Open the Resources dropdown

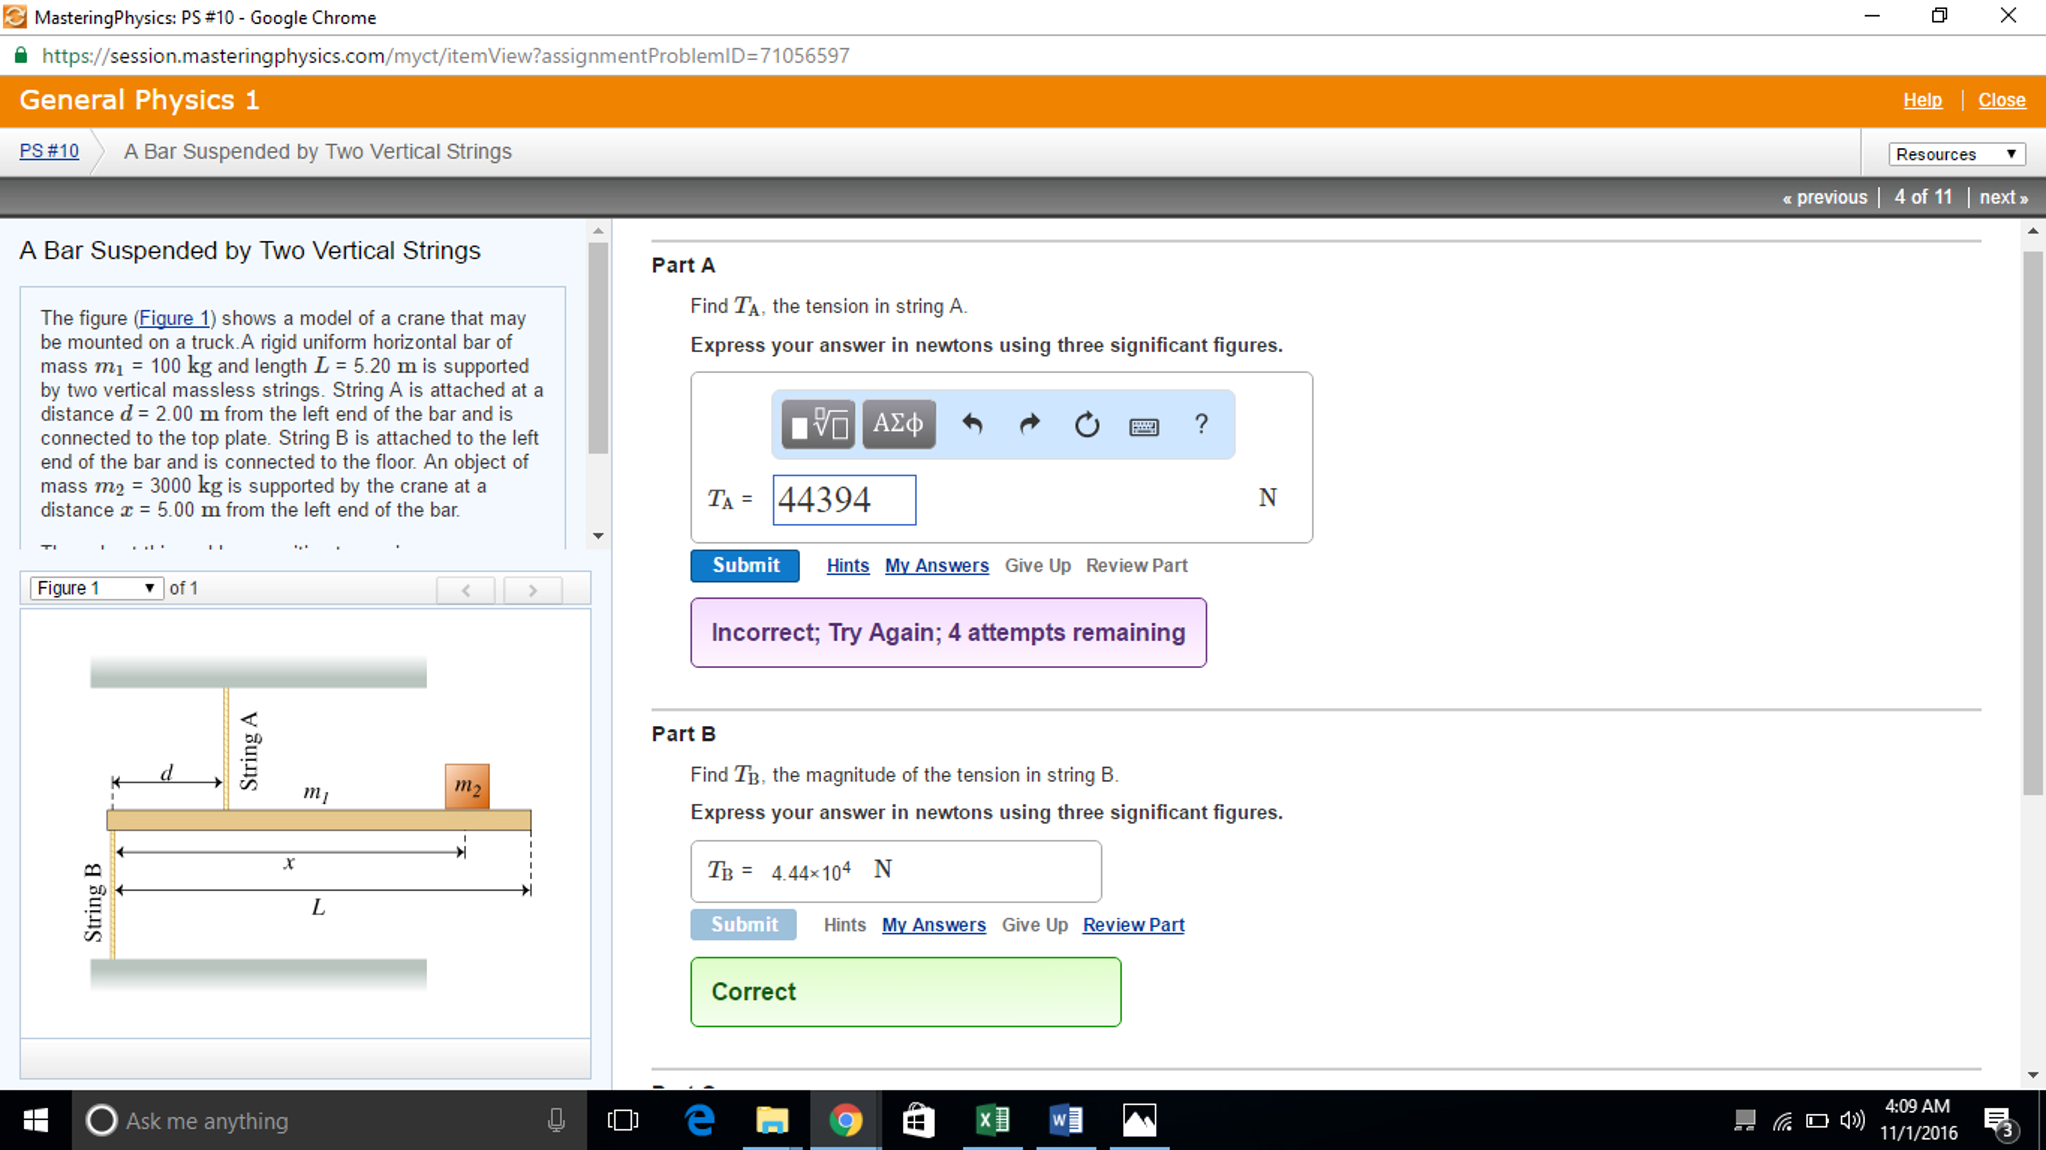[1956, 154]
